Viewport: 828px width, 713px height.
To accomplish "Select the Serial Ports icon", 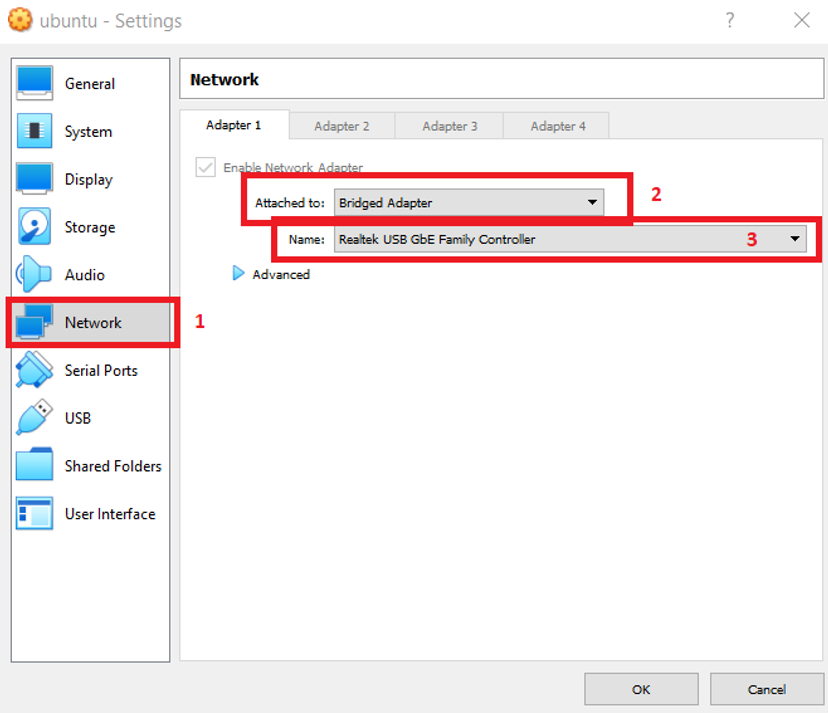I will (x=34, y=370).
